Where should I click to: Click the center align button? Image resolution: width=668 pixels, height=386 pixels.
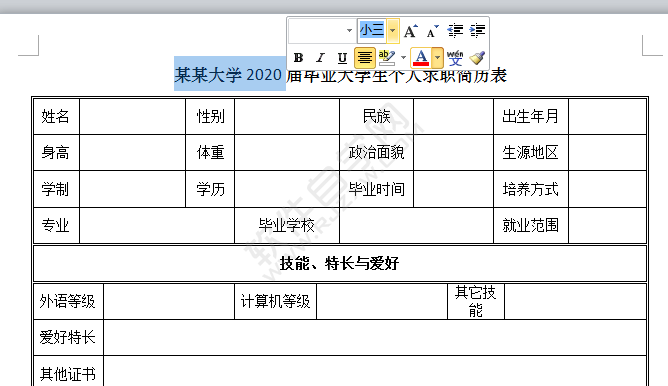coord(365,58)
